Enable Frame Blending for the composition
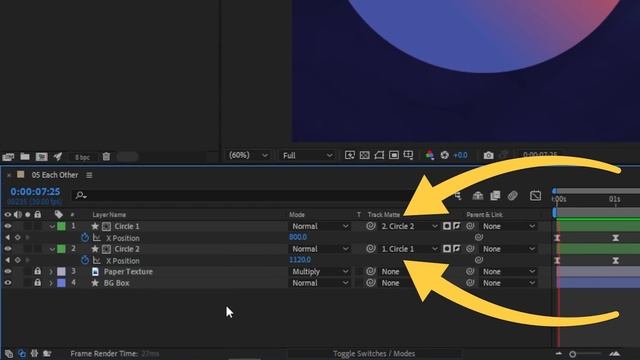 tap(495, 196)
